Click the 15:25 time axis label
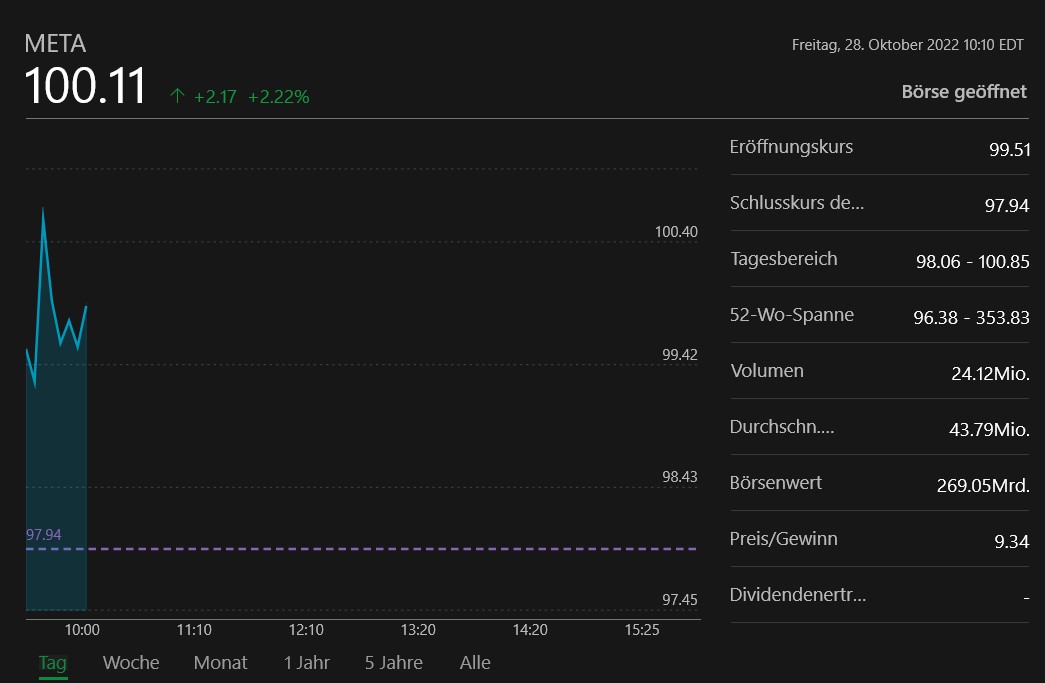This screenshot has height=683, width=1045. (642, 630)
